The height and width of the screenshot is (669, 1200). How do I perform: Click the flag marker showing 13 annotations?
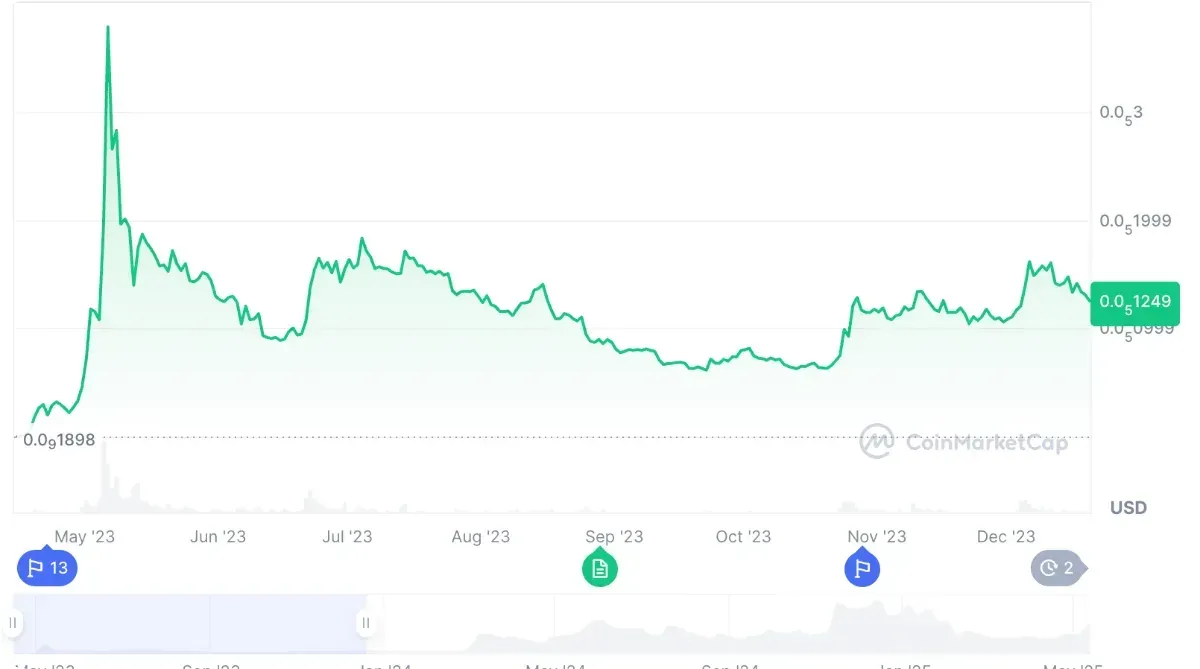[47, 568]
